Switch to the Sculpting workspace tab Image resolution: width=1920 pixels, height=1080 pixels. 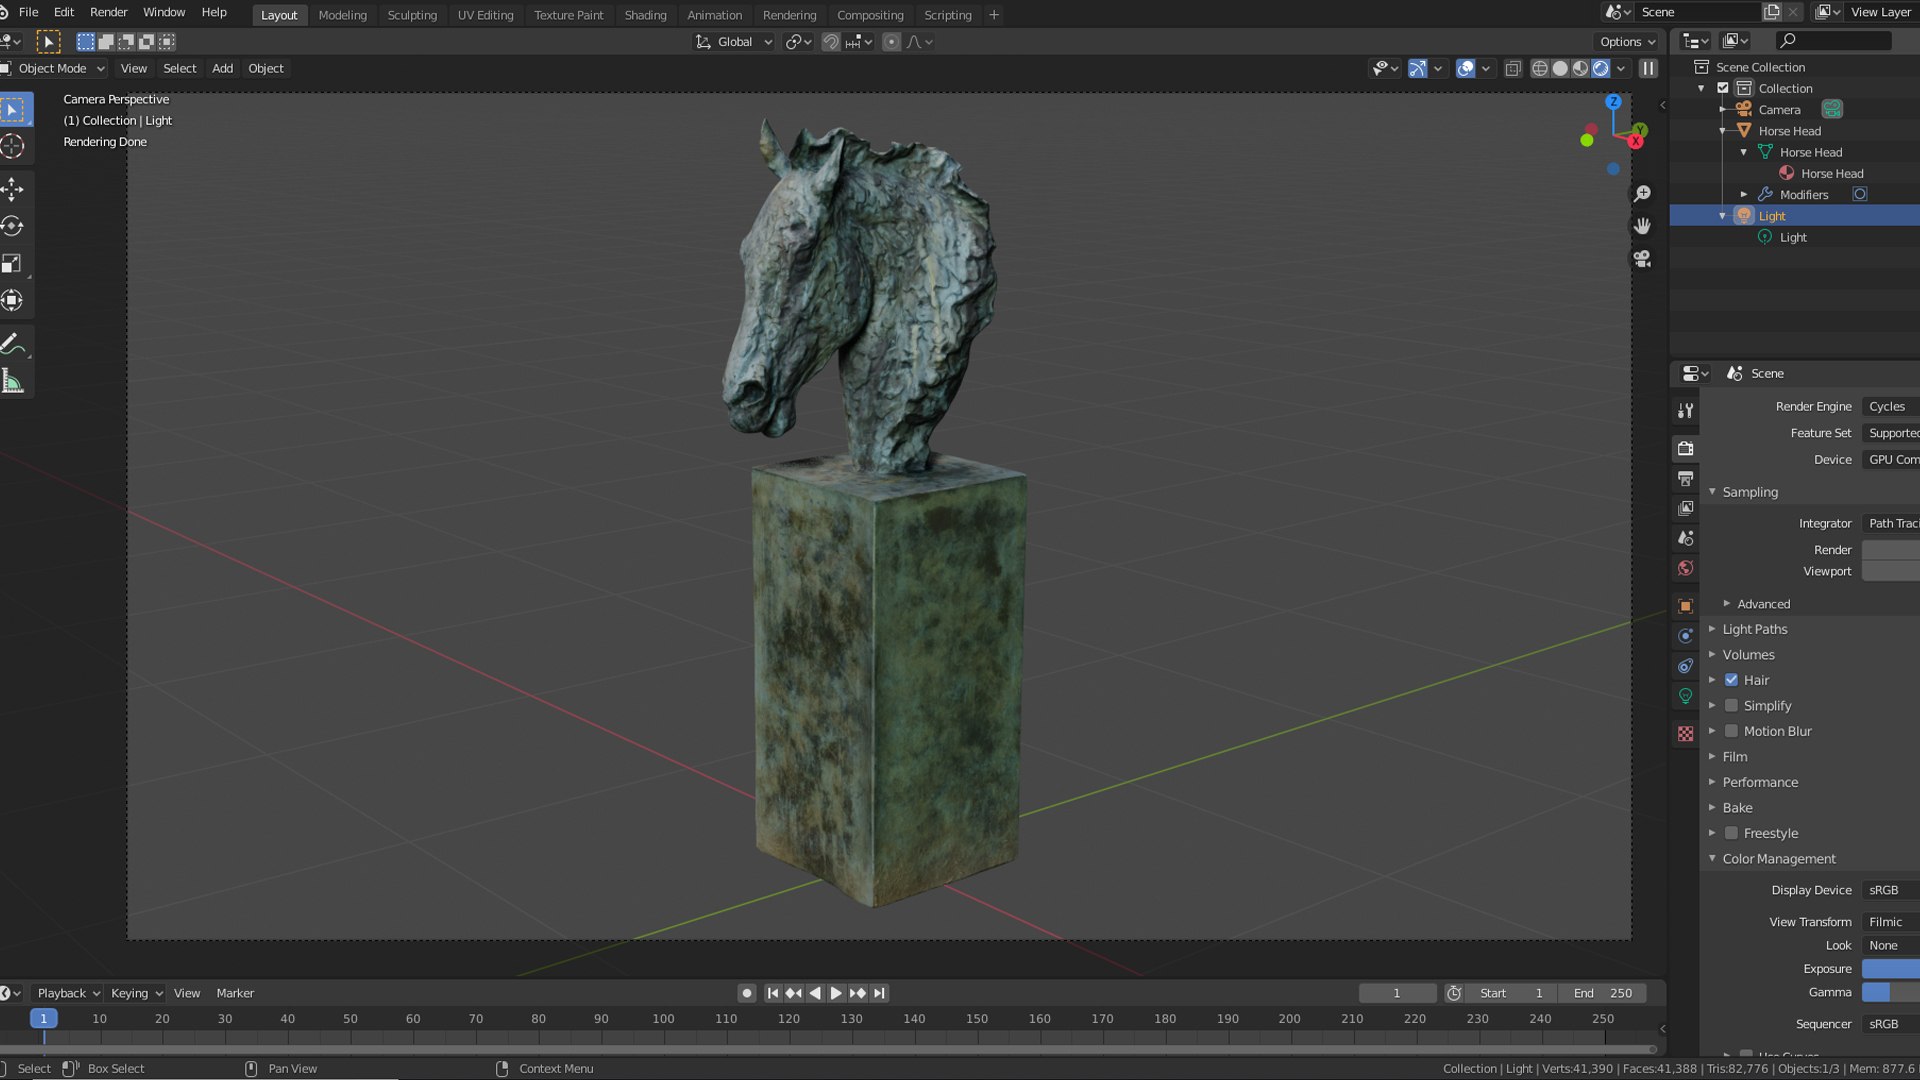[412, 15]
